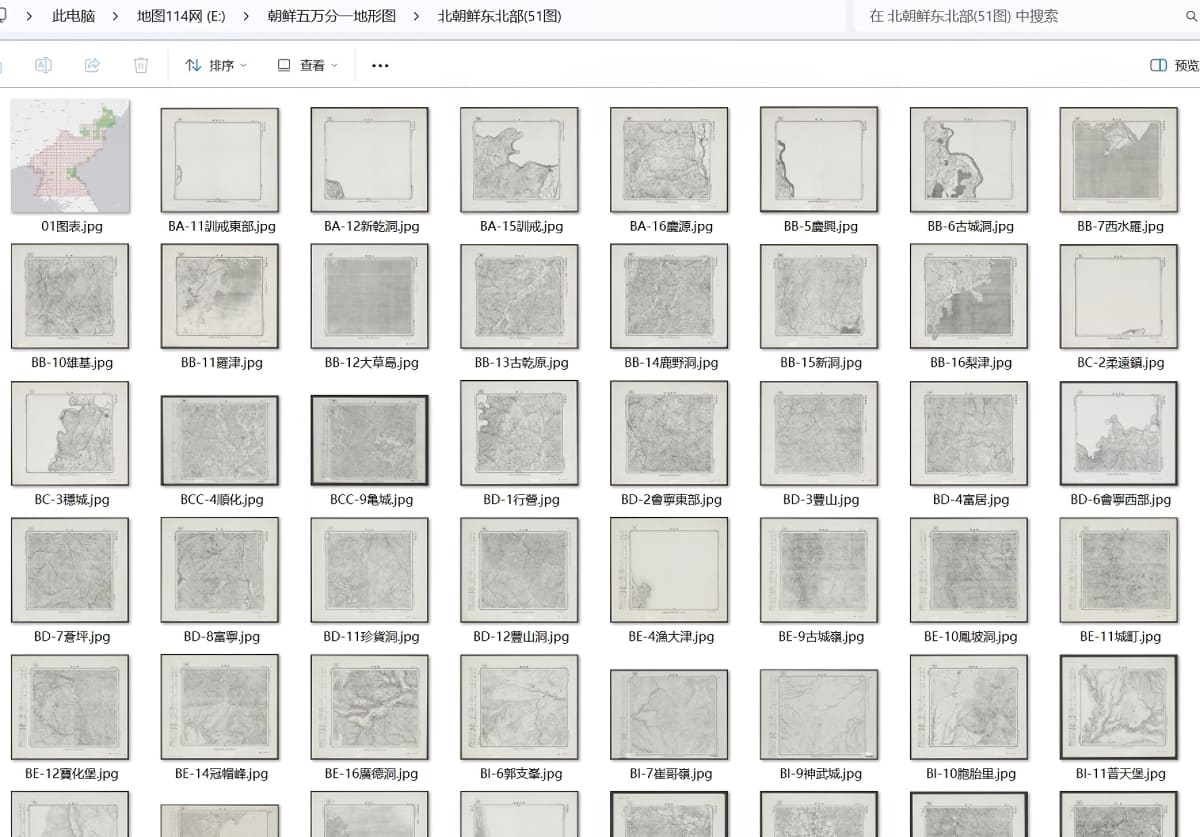Click the file name starting with BE-9
This screenshot has width=1200, height=837.
[821, 637]
